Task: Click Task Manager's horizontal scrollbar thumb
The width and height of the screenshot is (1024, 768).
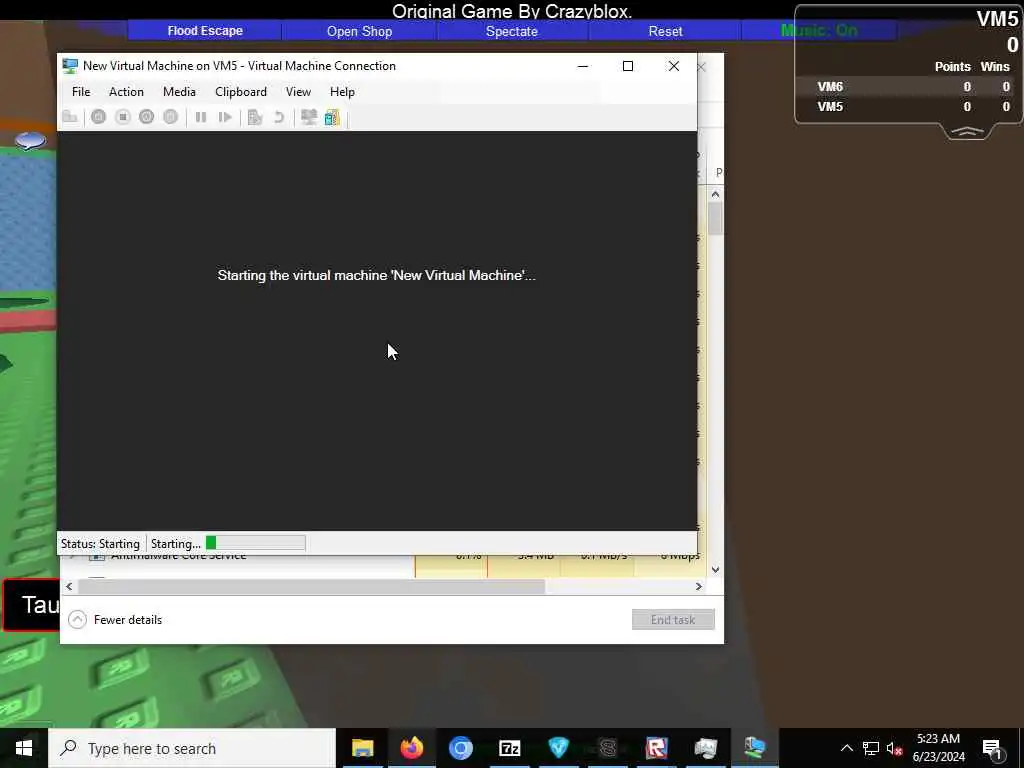Action: click(x=312, y=586)
